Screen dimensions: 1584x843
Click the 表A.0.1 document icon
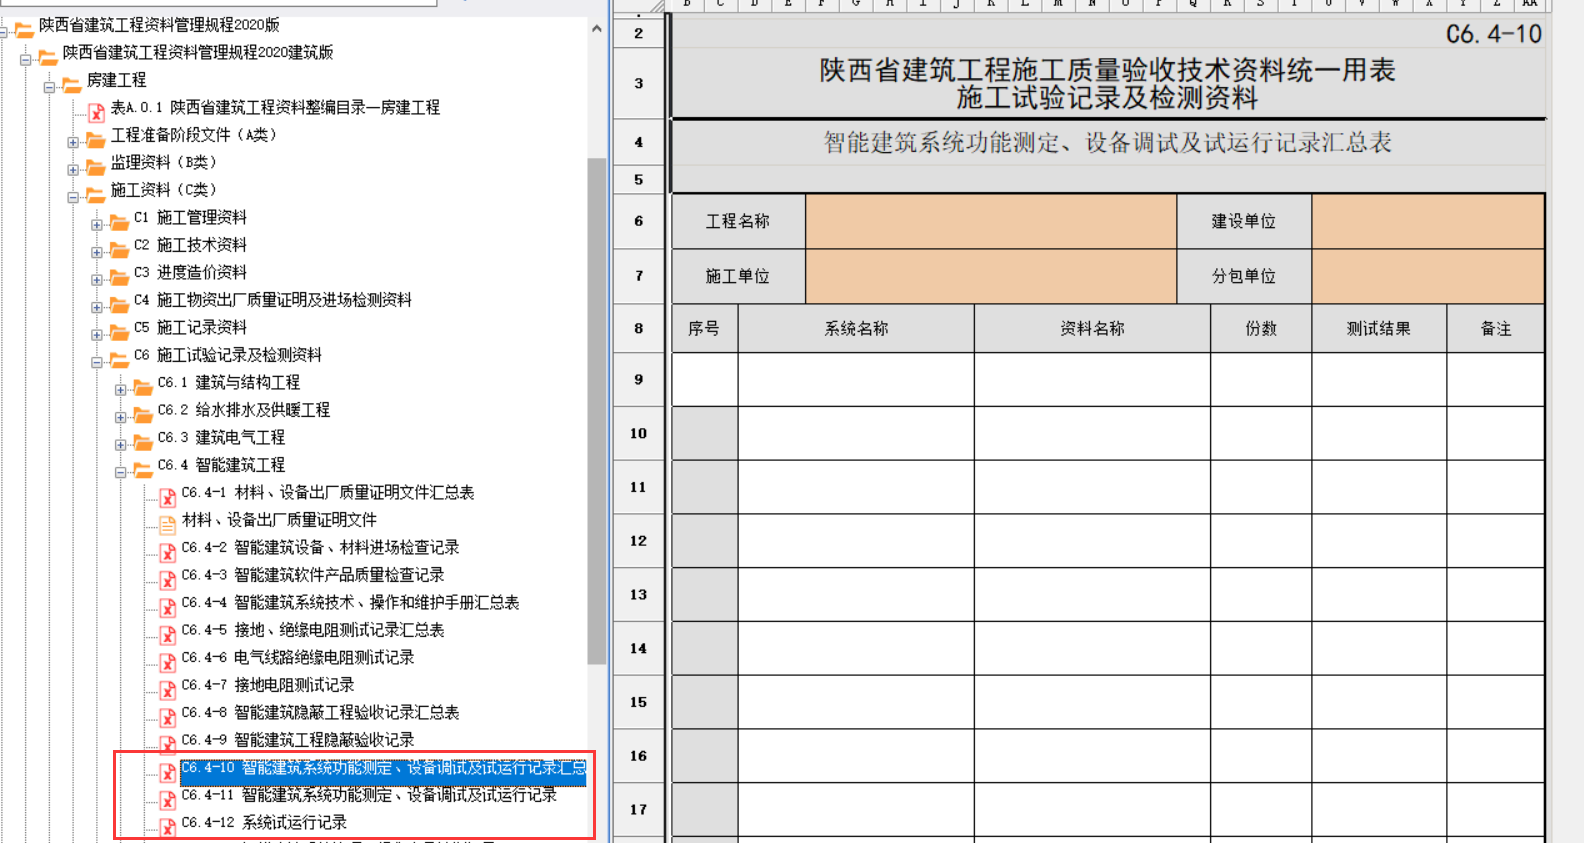point(96,112)
